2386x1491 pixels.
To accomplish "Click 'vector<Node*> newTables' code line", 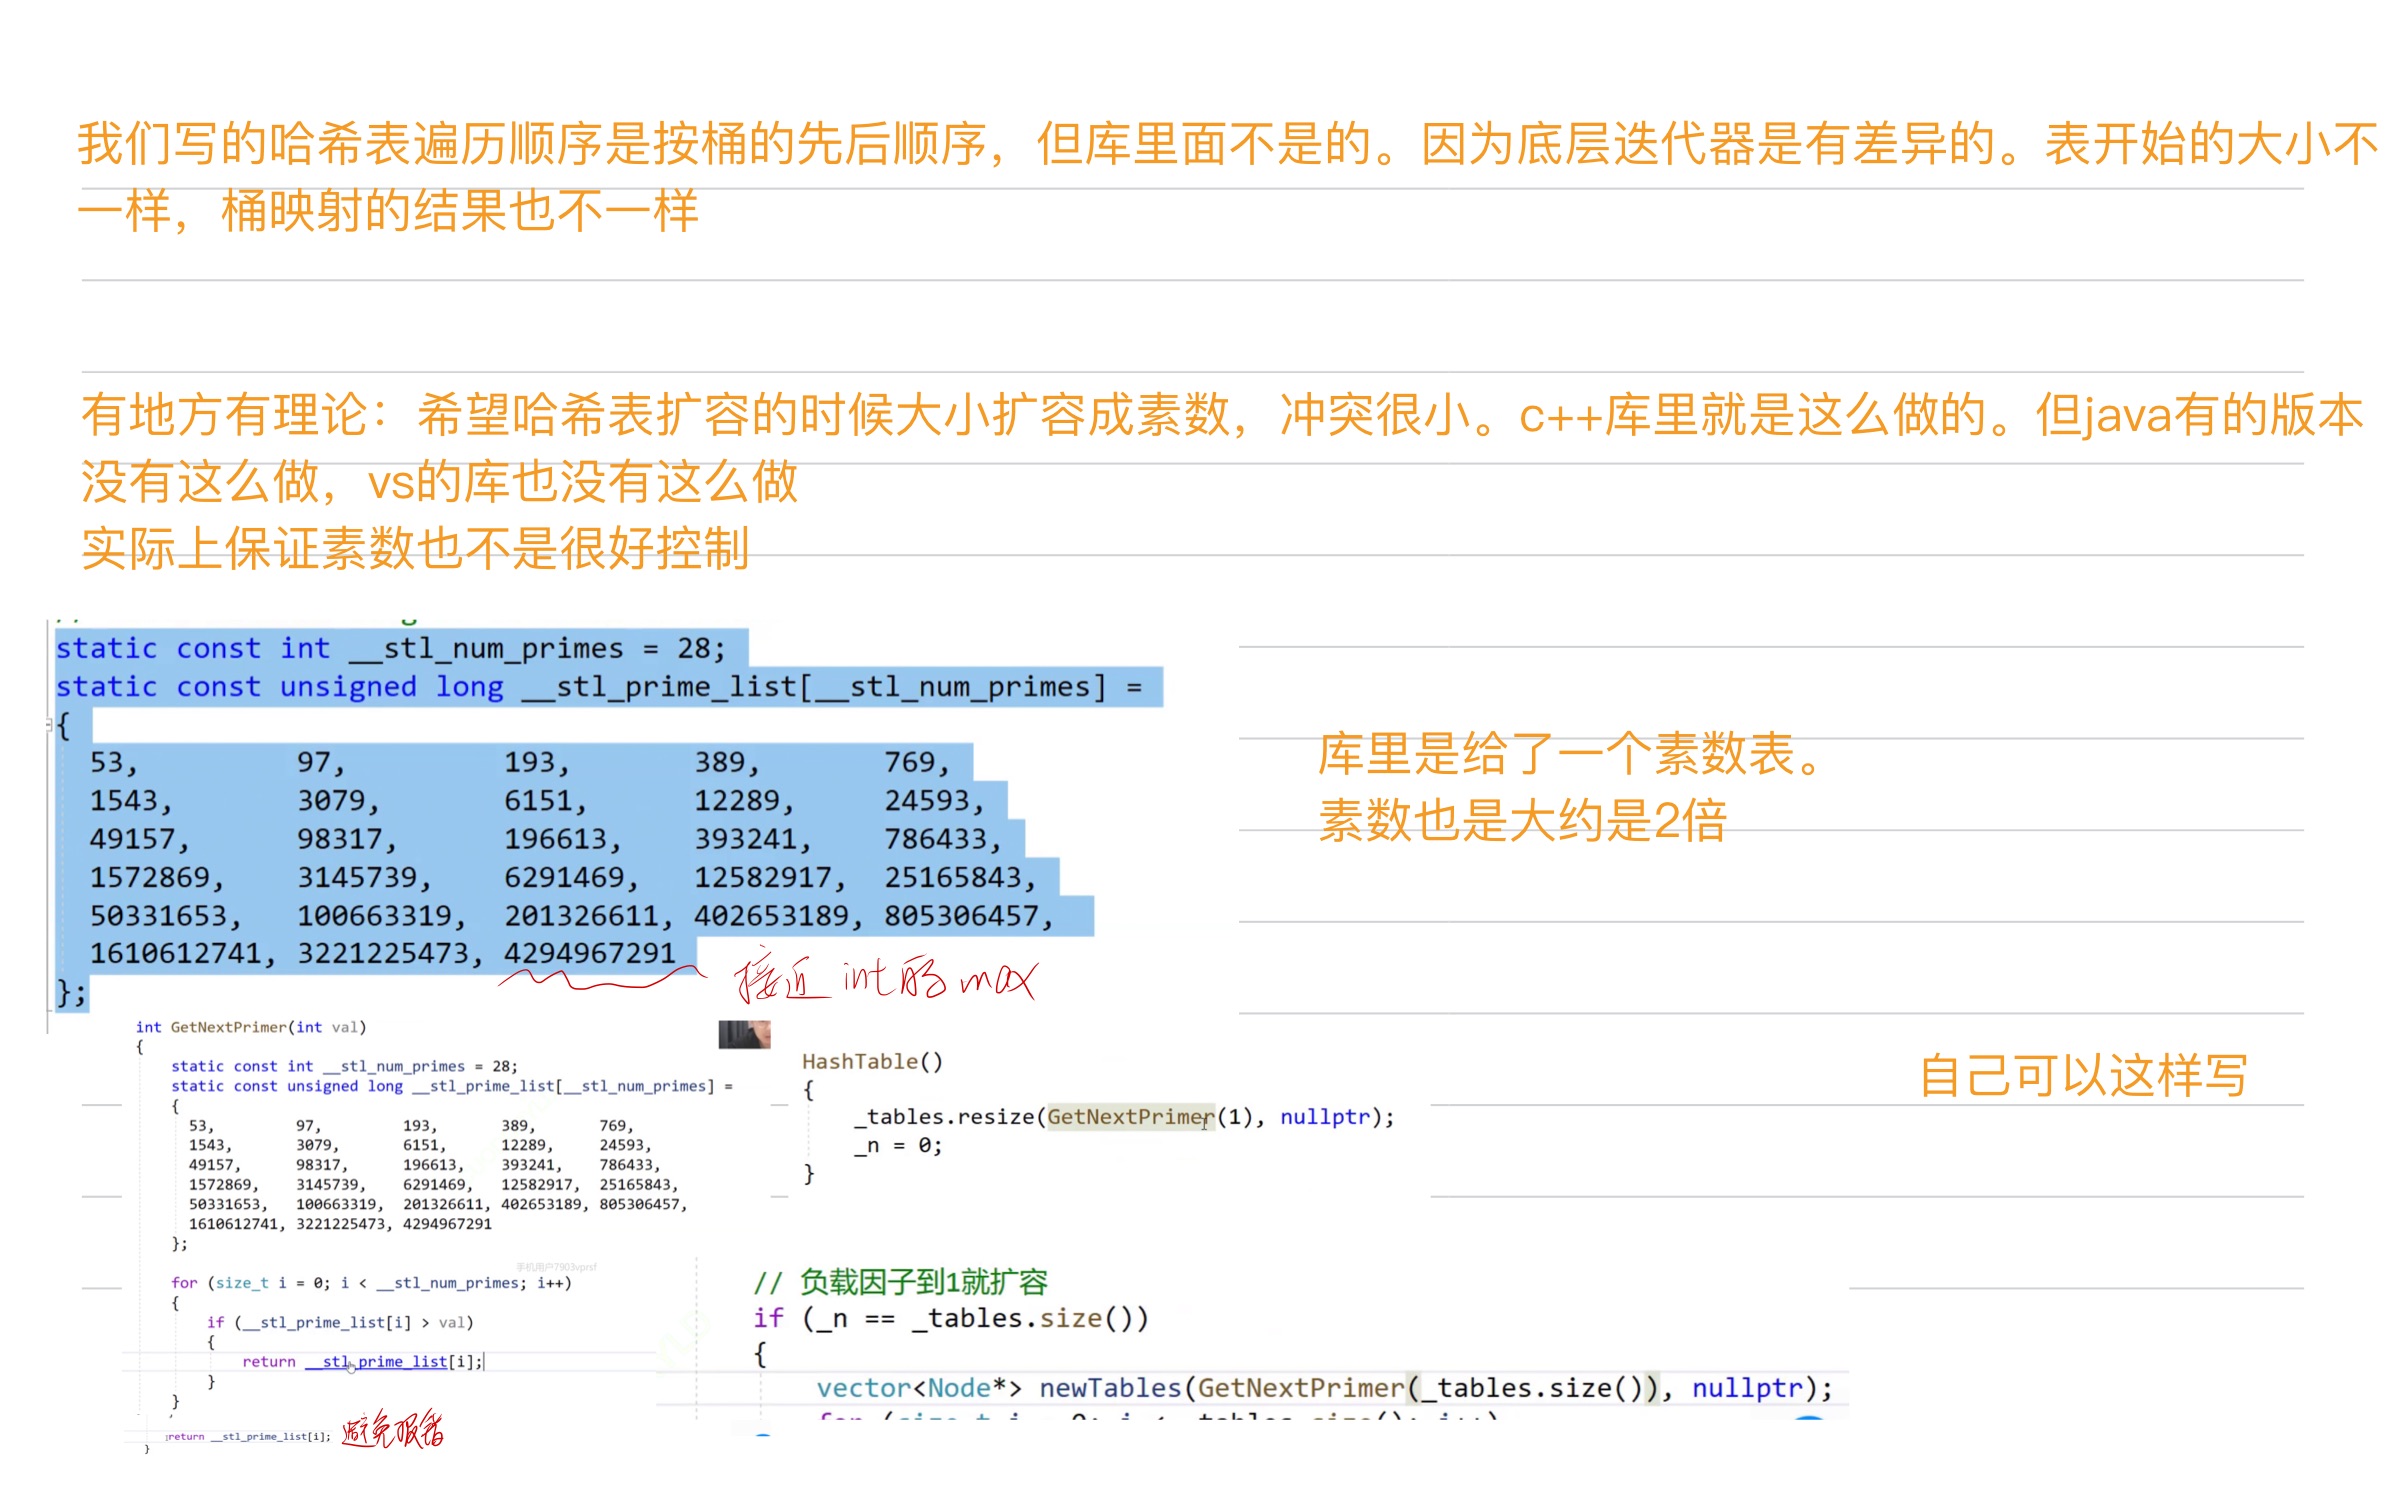I will (x=998, y=1388).
